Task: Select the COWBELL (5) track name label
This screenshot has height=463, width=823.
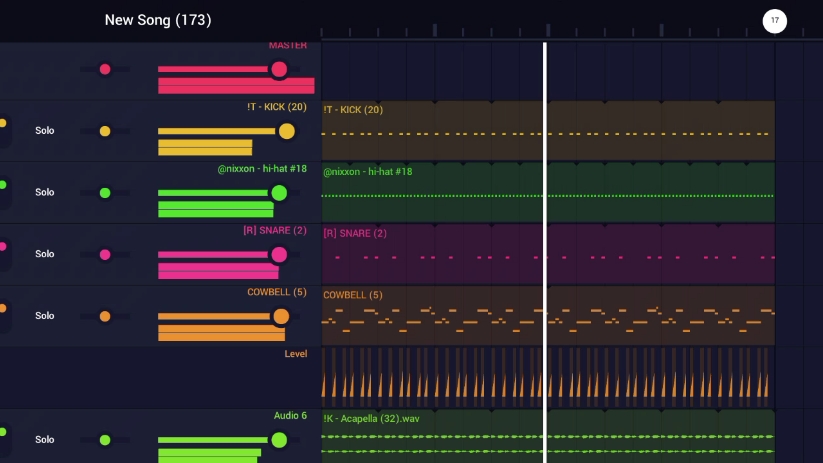Action: tap(277, 293)
